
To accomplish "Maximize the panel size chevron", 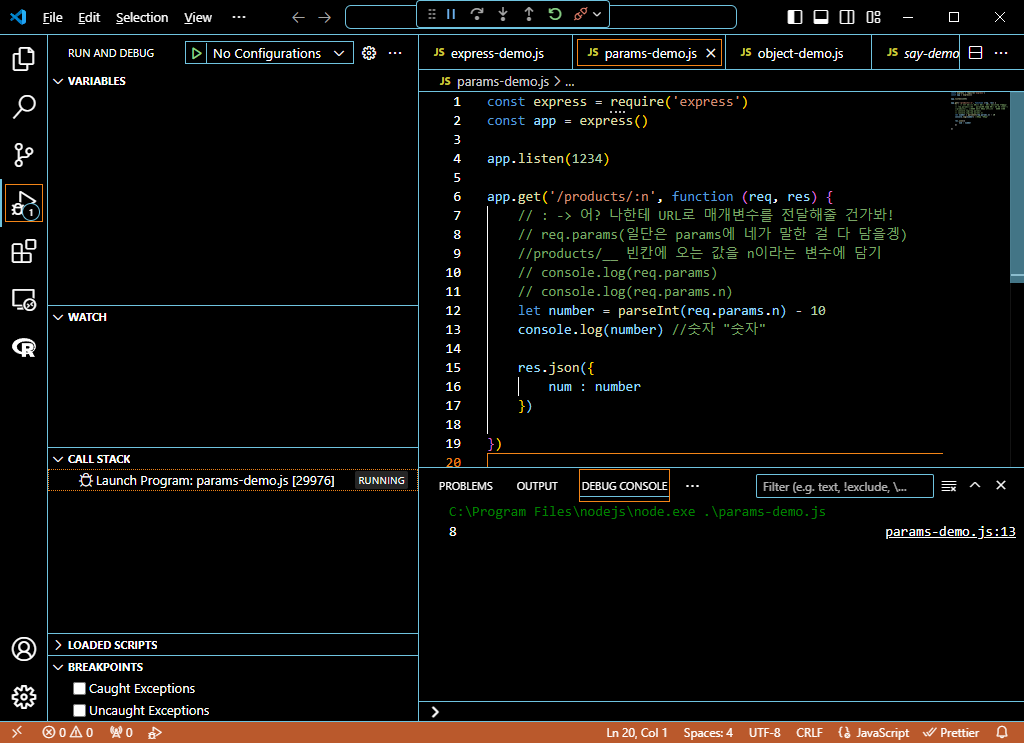I will tap(975, 485).
